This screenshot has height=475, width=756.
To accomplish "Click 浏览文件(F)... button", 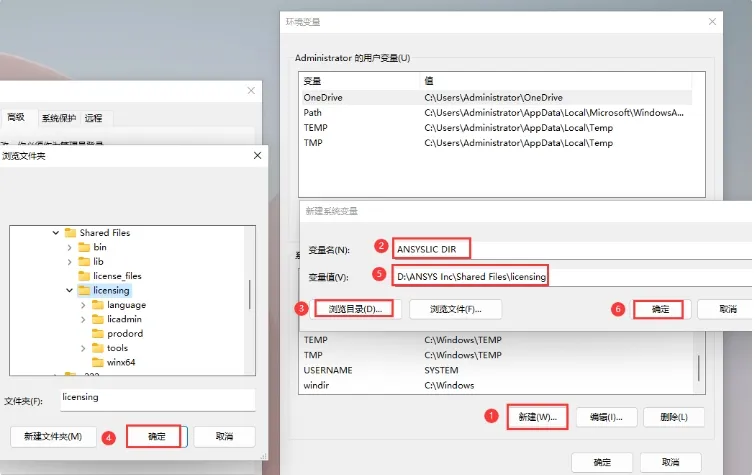I will 456,309.
